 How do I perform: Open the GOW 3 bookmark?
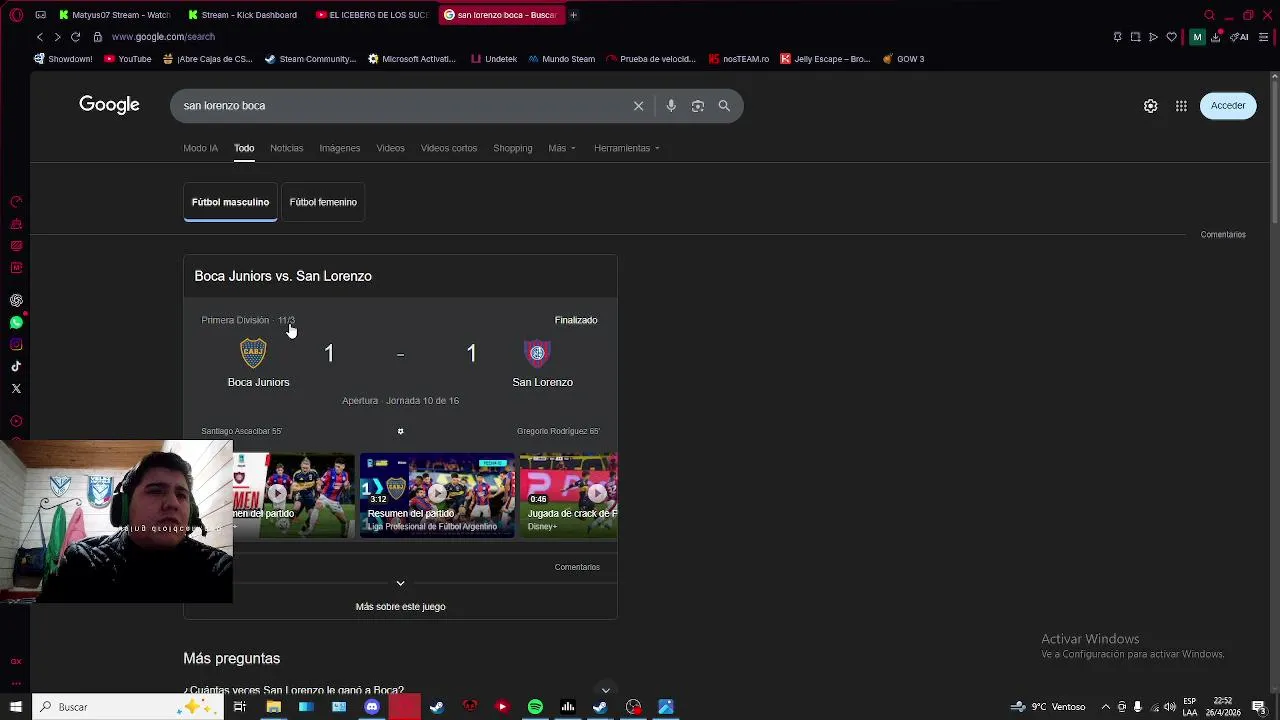tap(904, 59)
